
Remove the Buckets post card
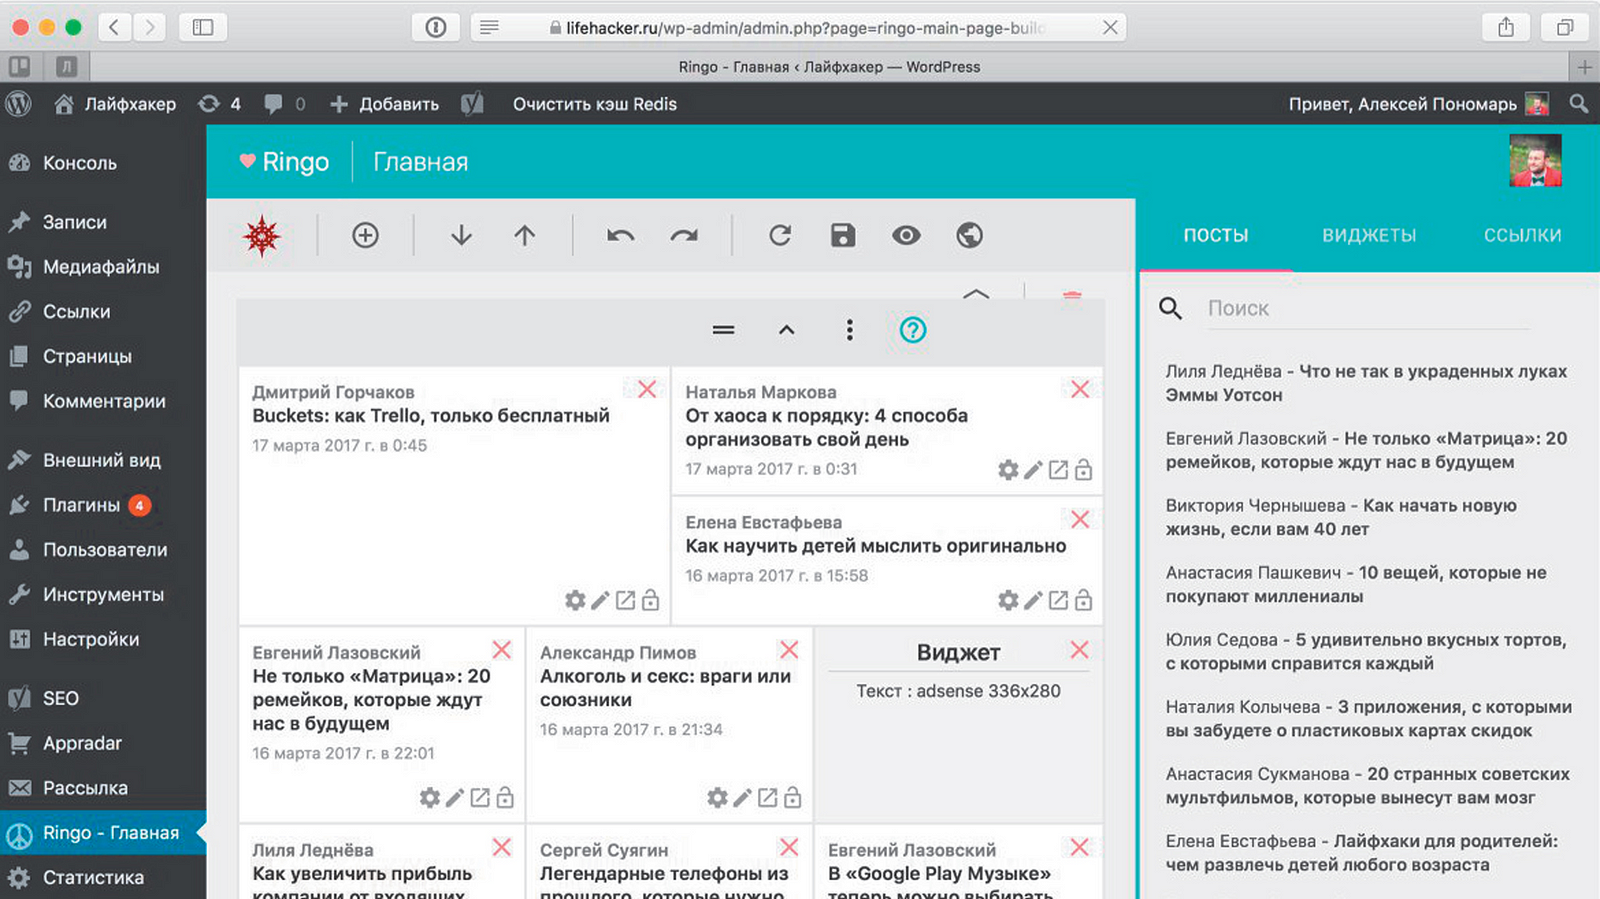coord(647,389)
